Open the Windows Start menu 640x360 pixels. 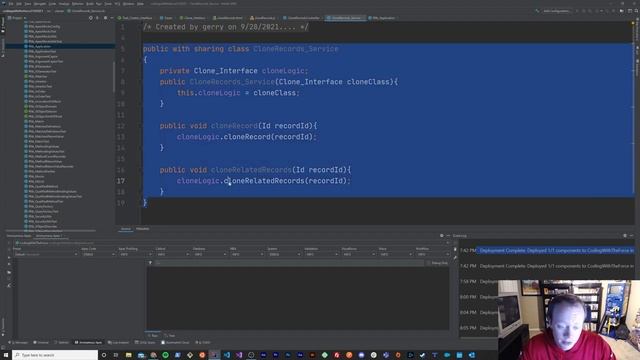click(6, 355)
